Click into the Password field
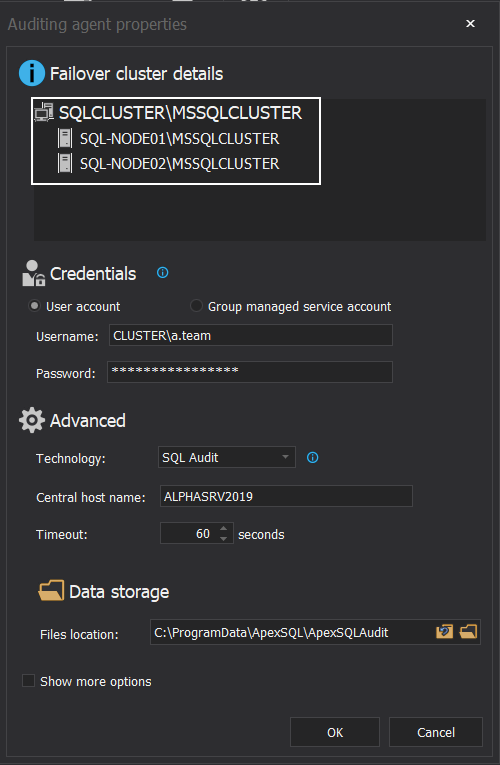The image size is (500, 765). pyautogui.click(x=250, y=372)
